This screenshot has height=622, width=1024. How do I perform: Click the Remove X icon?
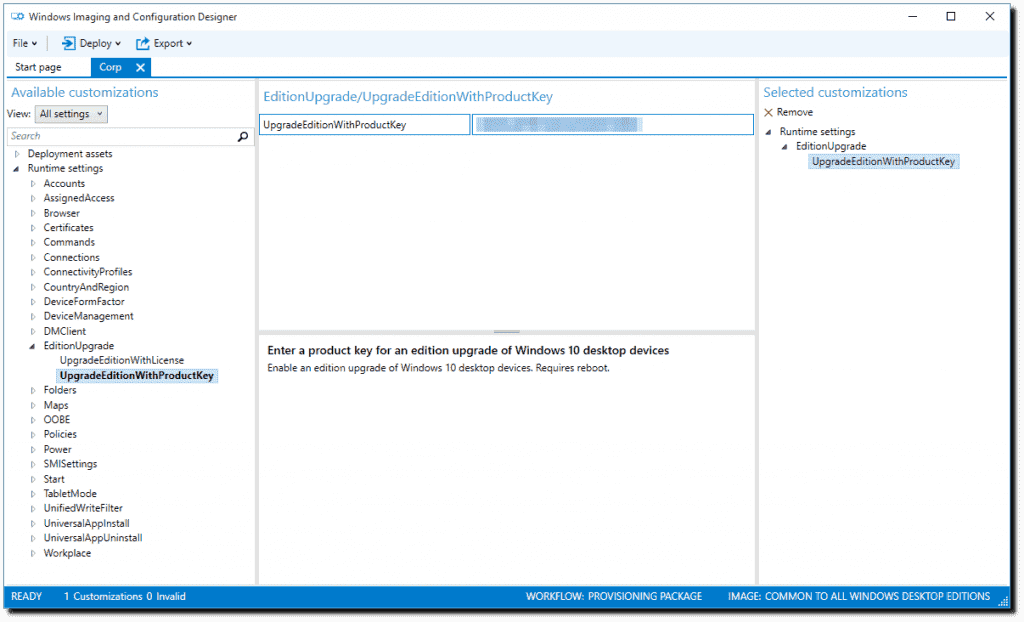tap(768, 112)
